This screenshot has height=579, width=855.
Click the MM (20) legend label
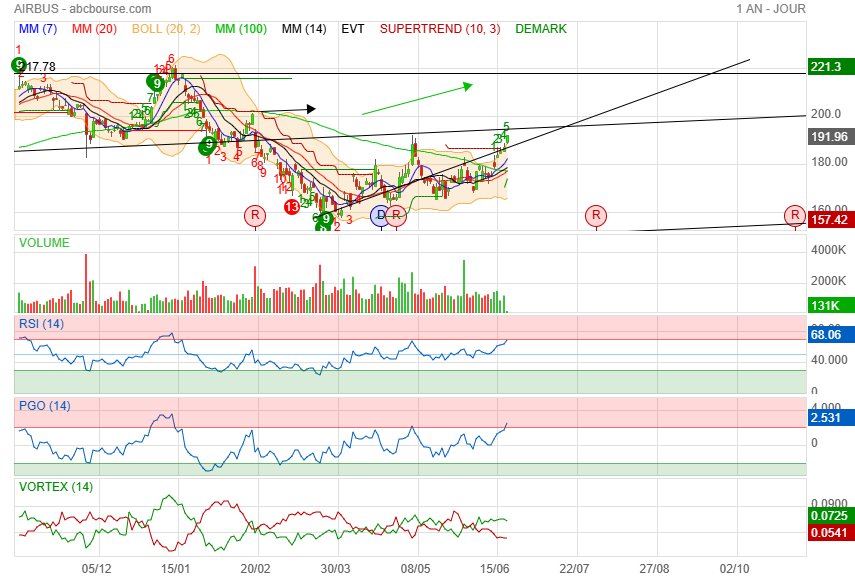point(94,28)
